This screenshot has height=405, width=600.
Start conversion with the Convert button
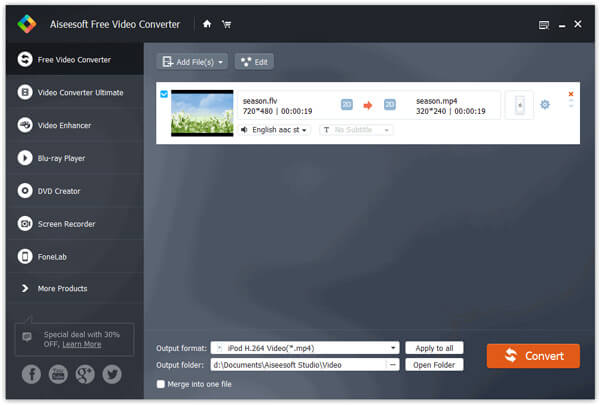point(533,356)
